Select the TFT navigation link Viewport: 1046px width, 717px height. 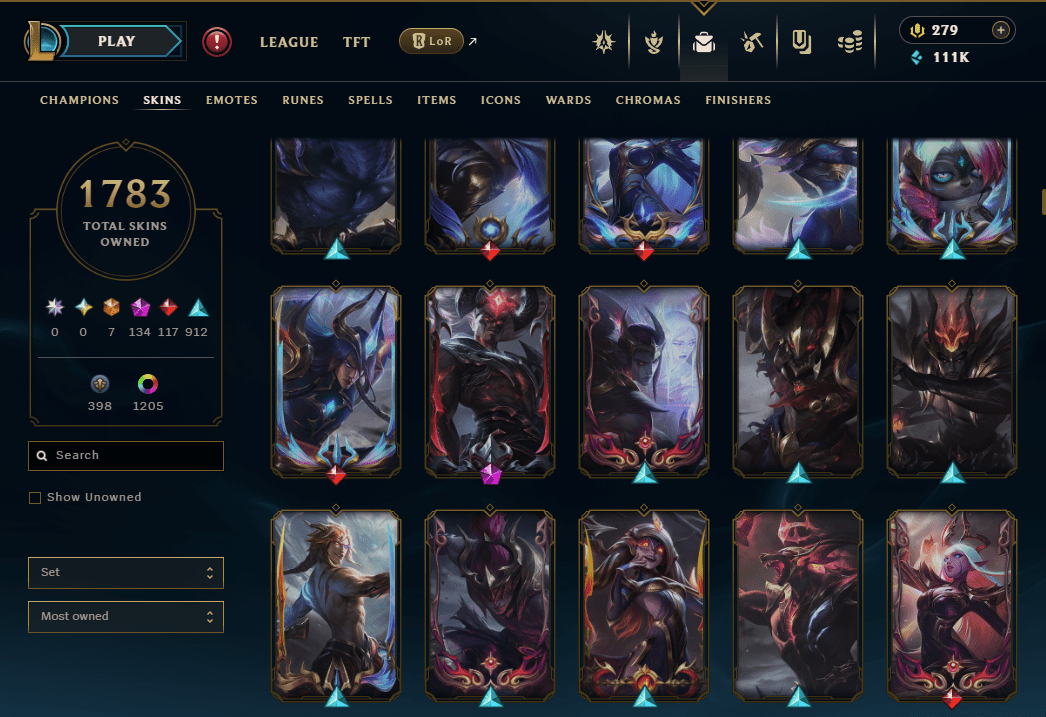pyautogui.click(x=356, y=42)
